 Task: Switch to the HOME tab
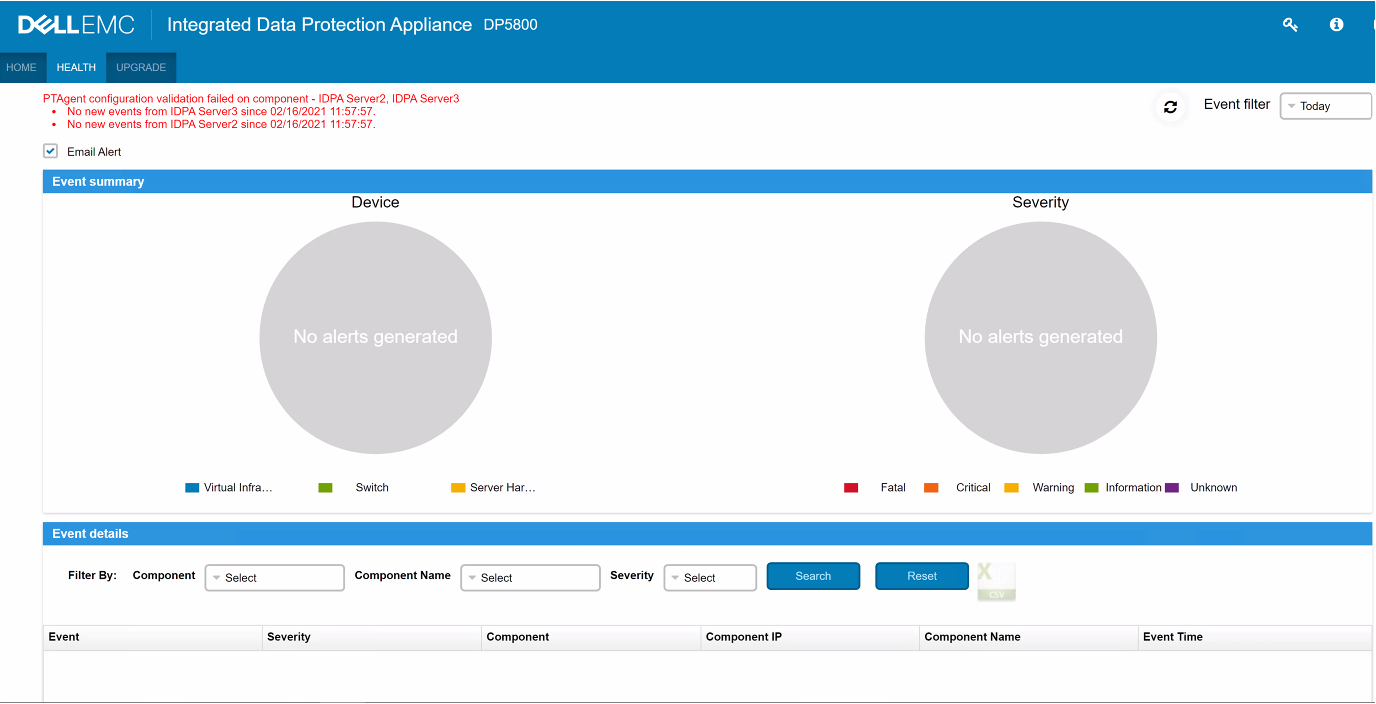[21, 68]
